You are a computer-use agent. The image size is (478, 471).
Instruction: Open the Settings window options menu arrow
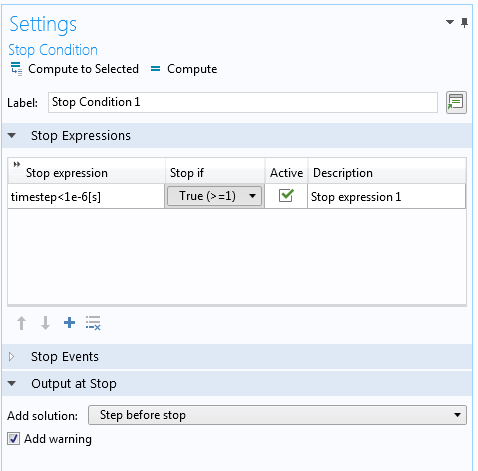450,22
